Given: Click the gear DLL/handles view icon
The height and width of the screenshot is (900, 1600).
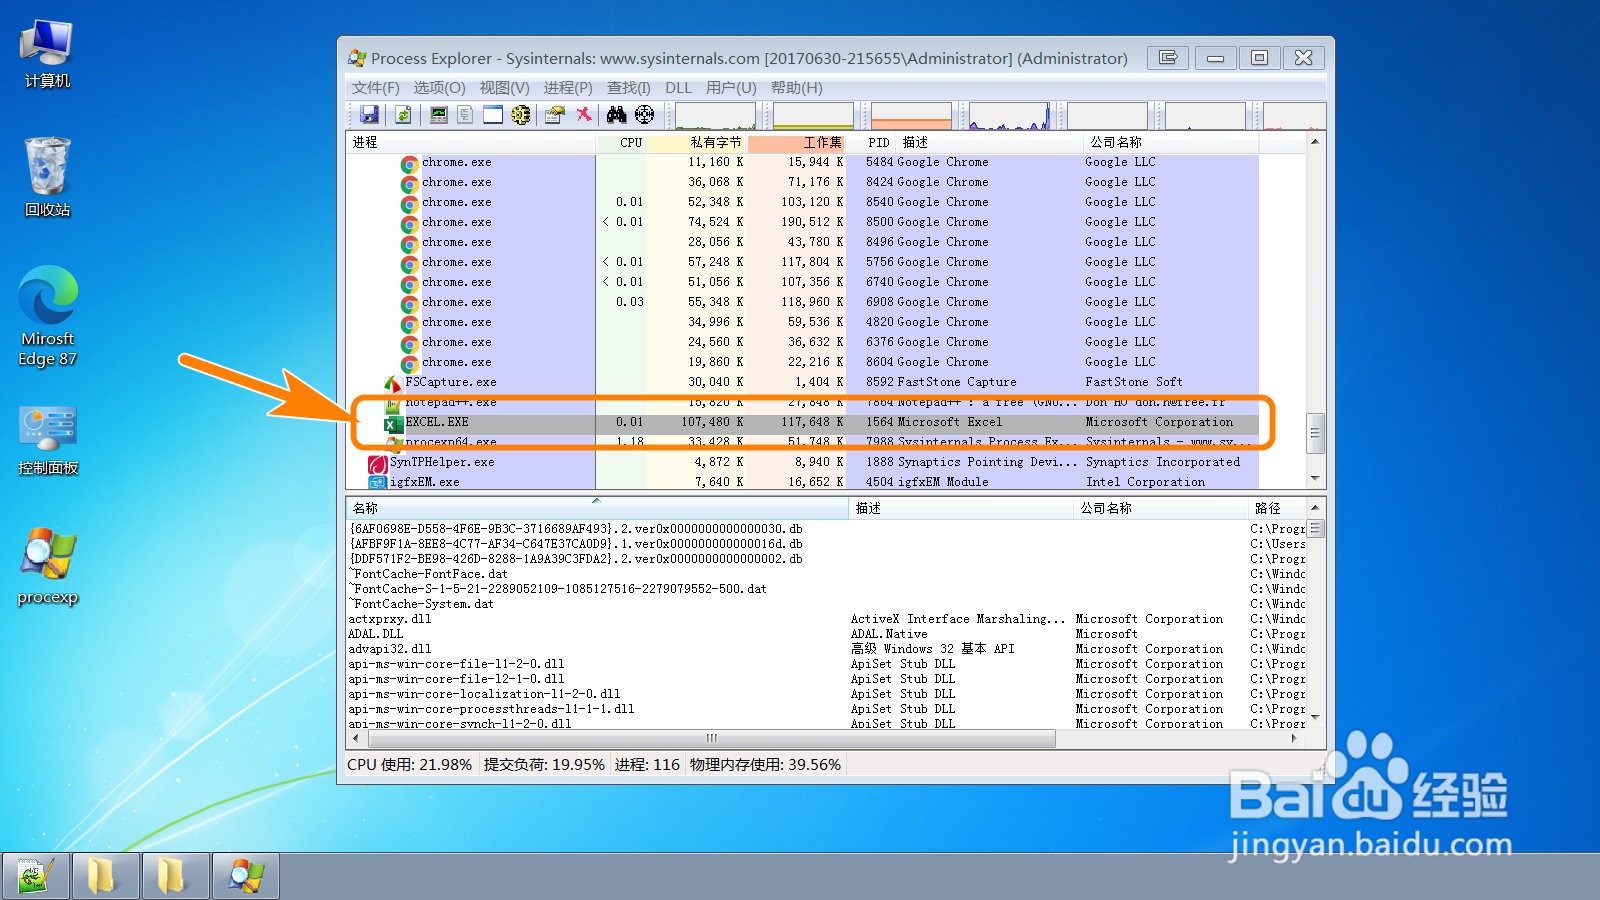Looking at the screenshot, I should coord(521,115).
